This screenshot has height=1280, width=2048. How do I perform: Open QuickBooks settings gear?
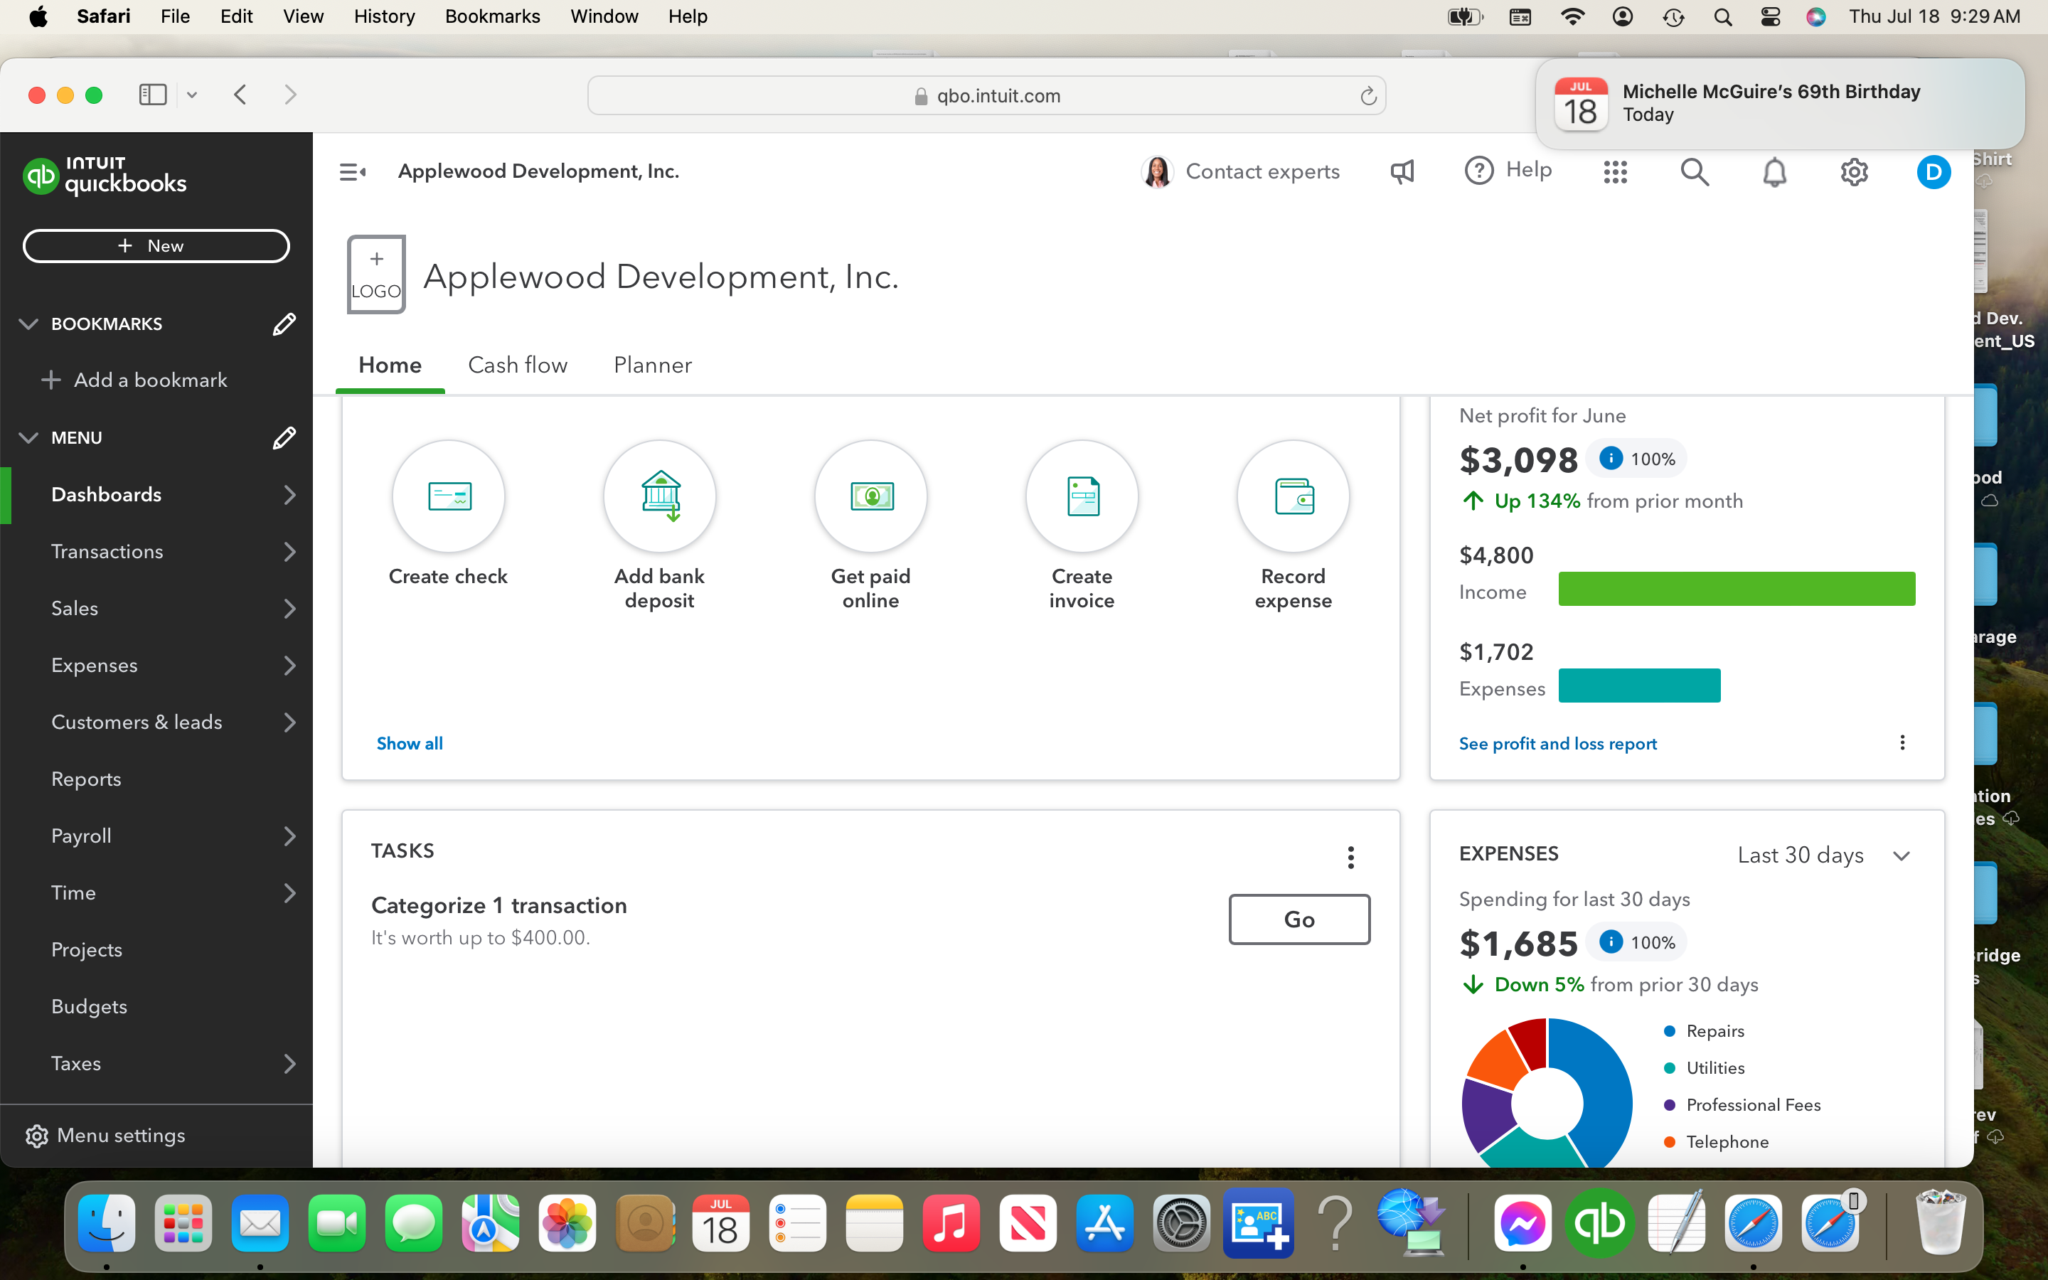coord(1854,171)
